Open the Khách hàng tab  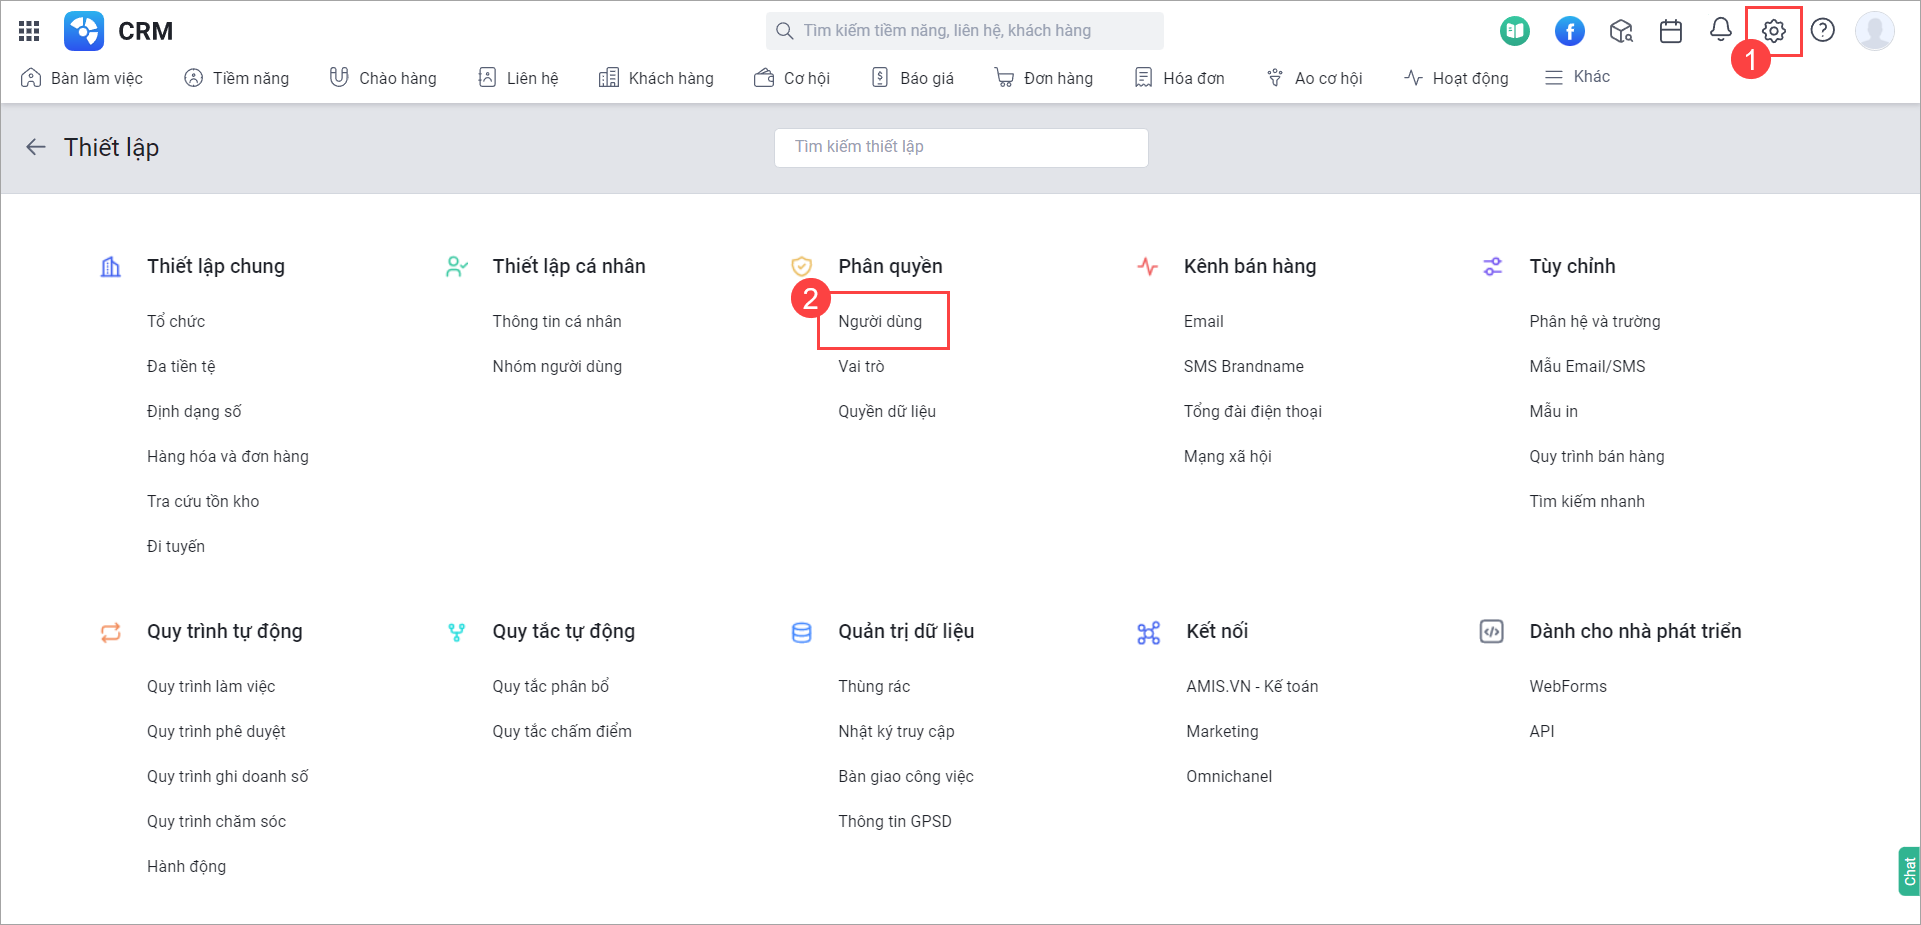pyautogui.click(x=656, y=78)
